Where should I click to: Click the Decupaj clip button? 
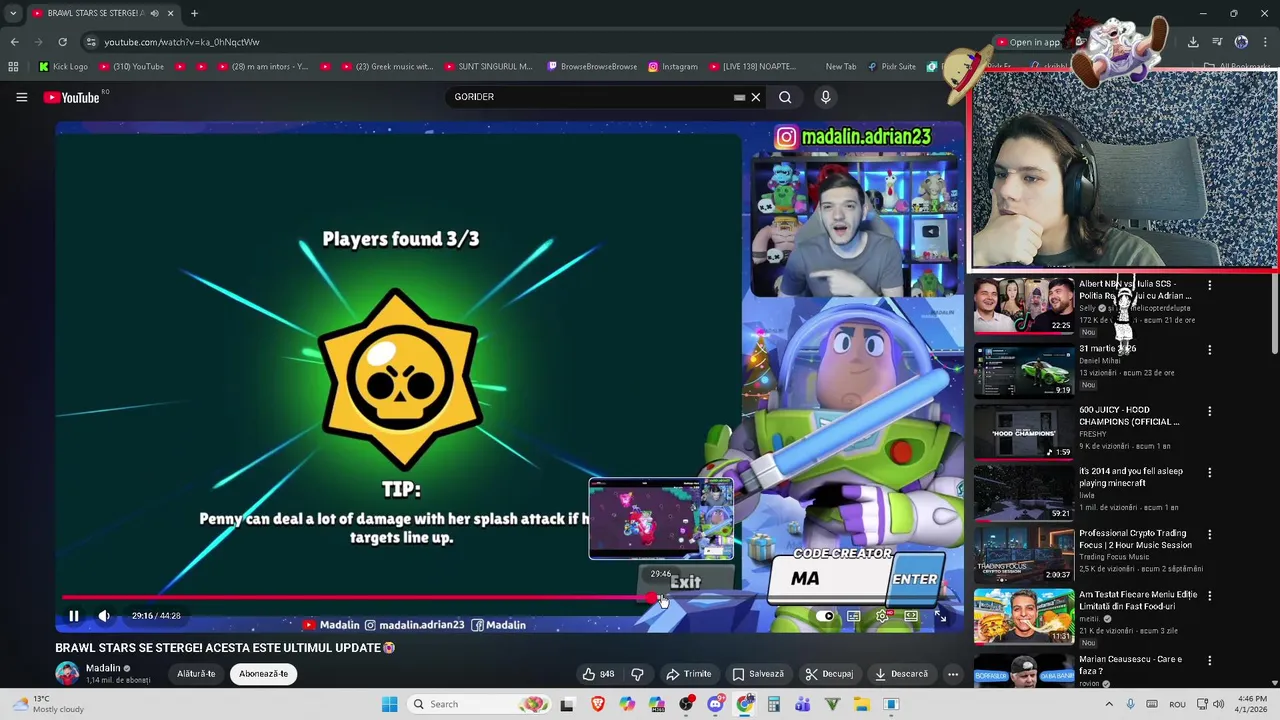[829, 674]
